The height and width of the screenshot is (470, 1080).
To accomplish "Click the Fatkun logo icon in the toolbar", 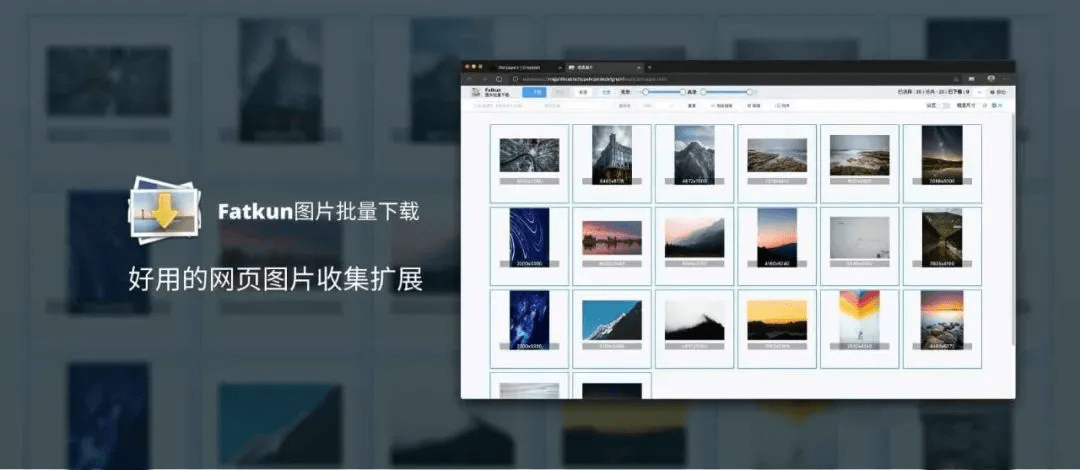I will pos(474,92).
